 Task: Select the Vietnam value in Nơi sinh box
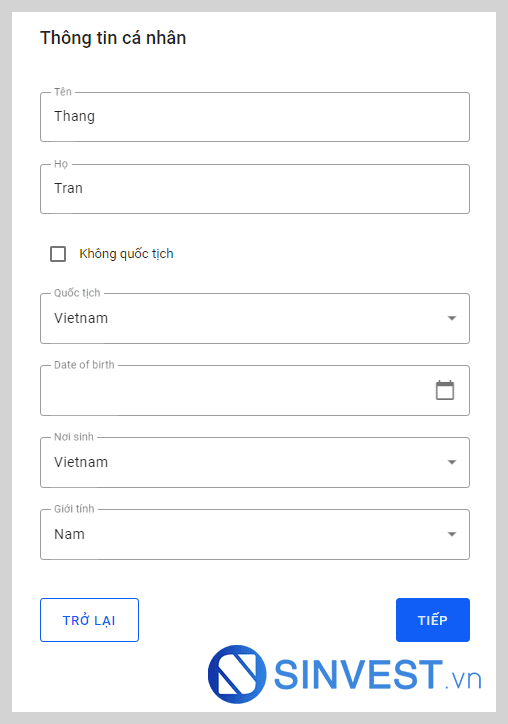(81, 462)
